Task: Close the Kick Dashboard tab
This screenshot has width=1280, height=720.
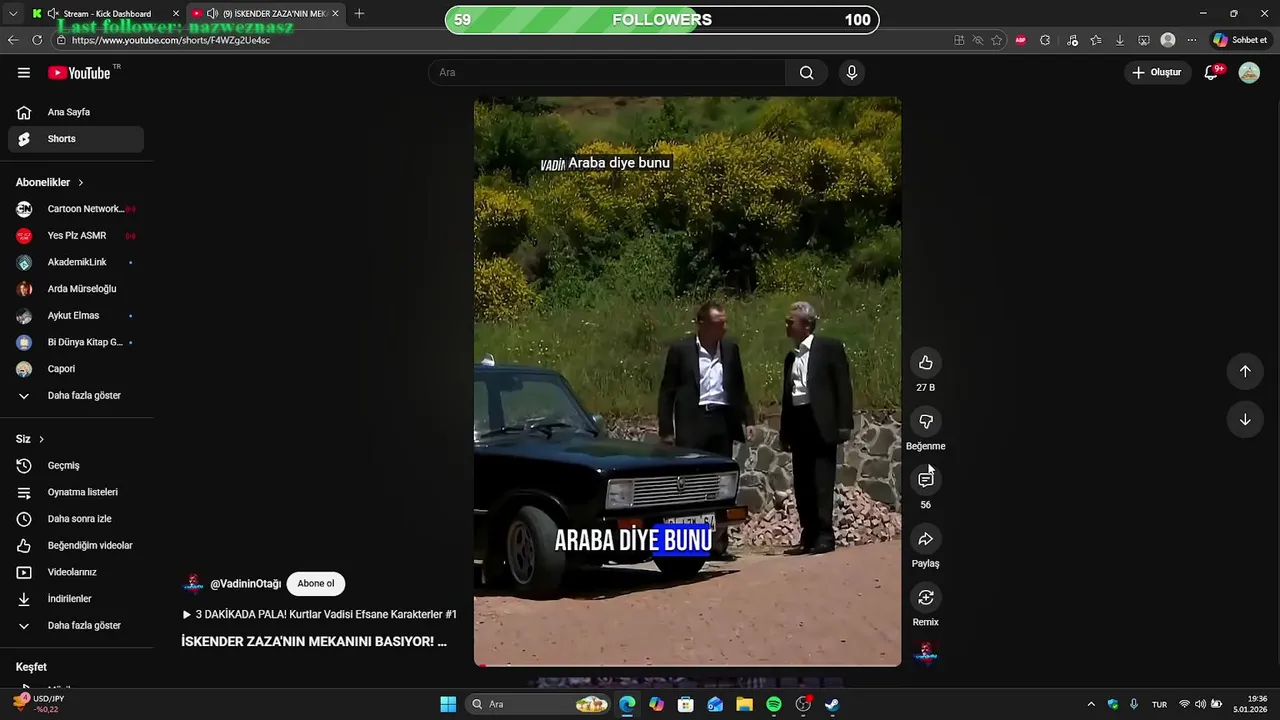Action: (176, 13)
